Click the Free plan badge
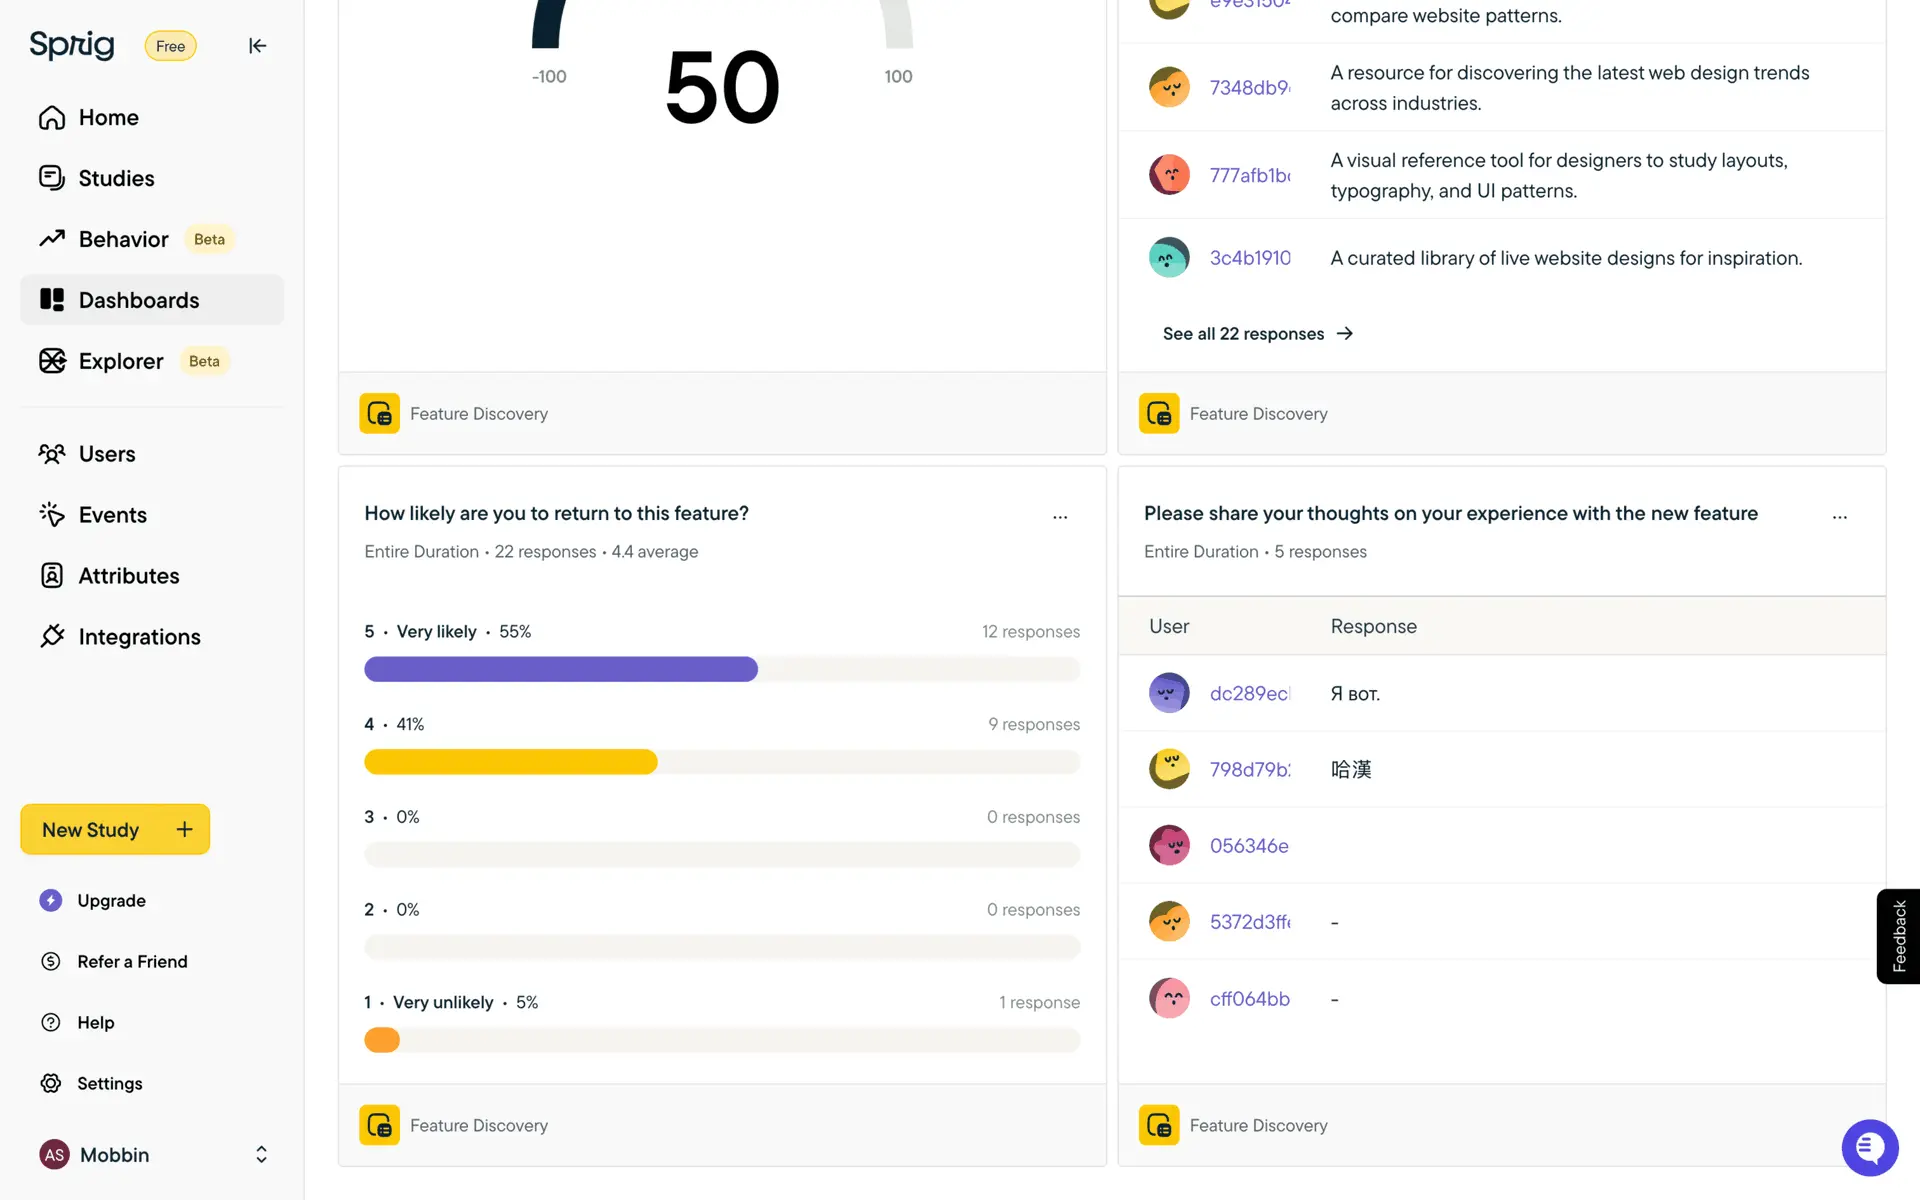This screenshot has height=1200, width=1920. 170,46
